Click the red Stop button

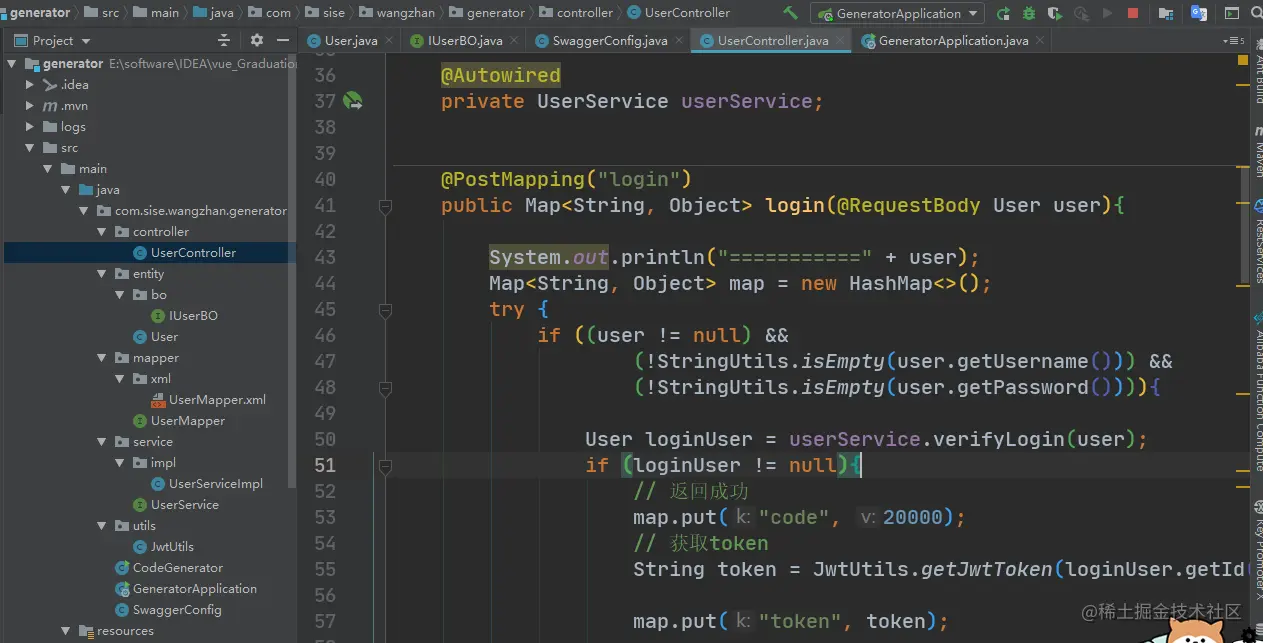click(x=1133, y=13)
